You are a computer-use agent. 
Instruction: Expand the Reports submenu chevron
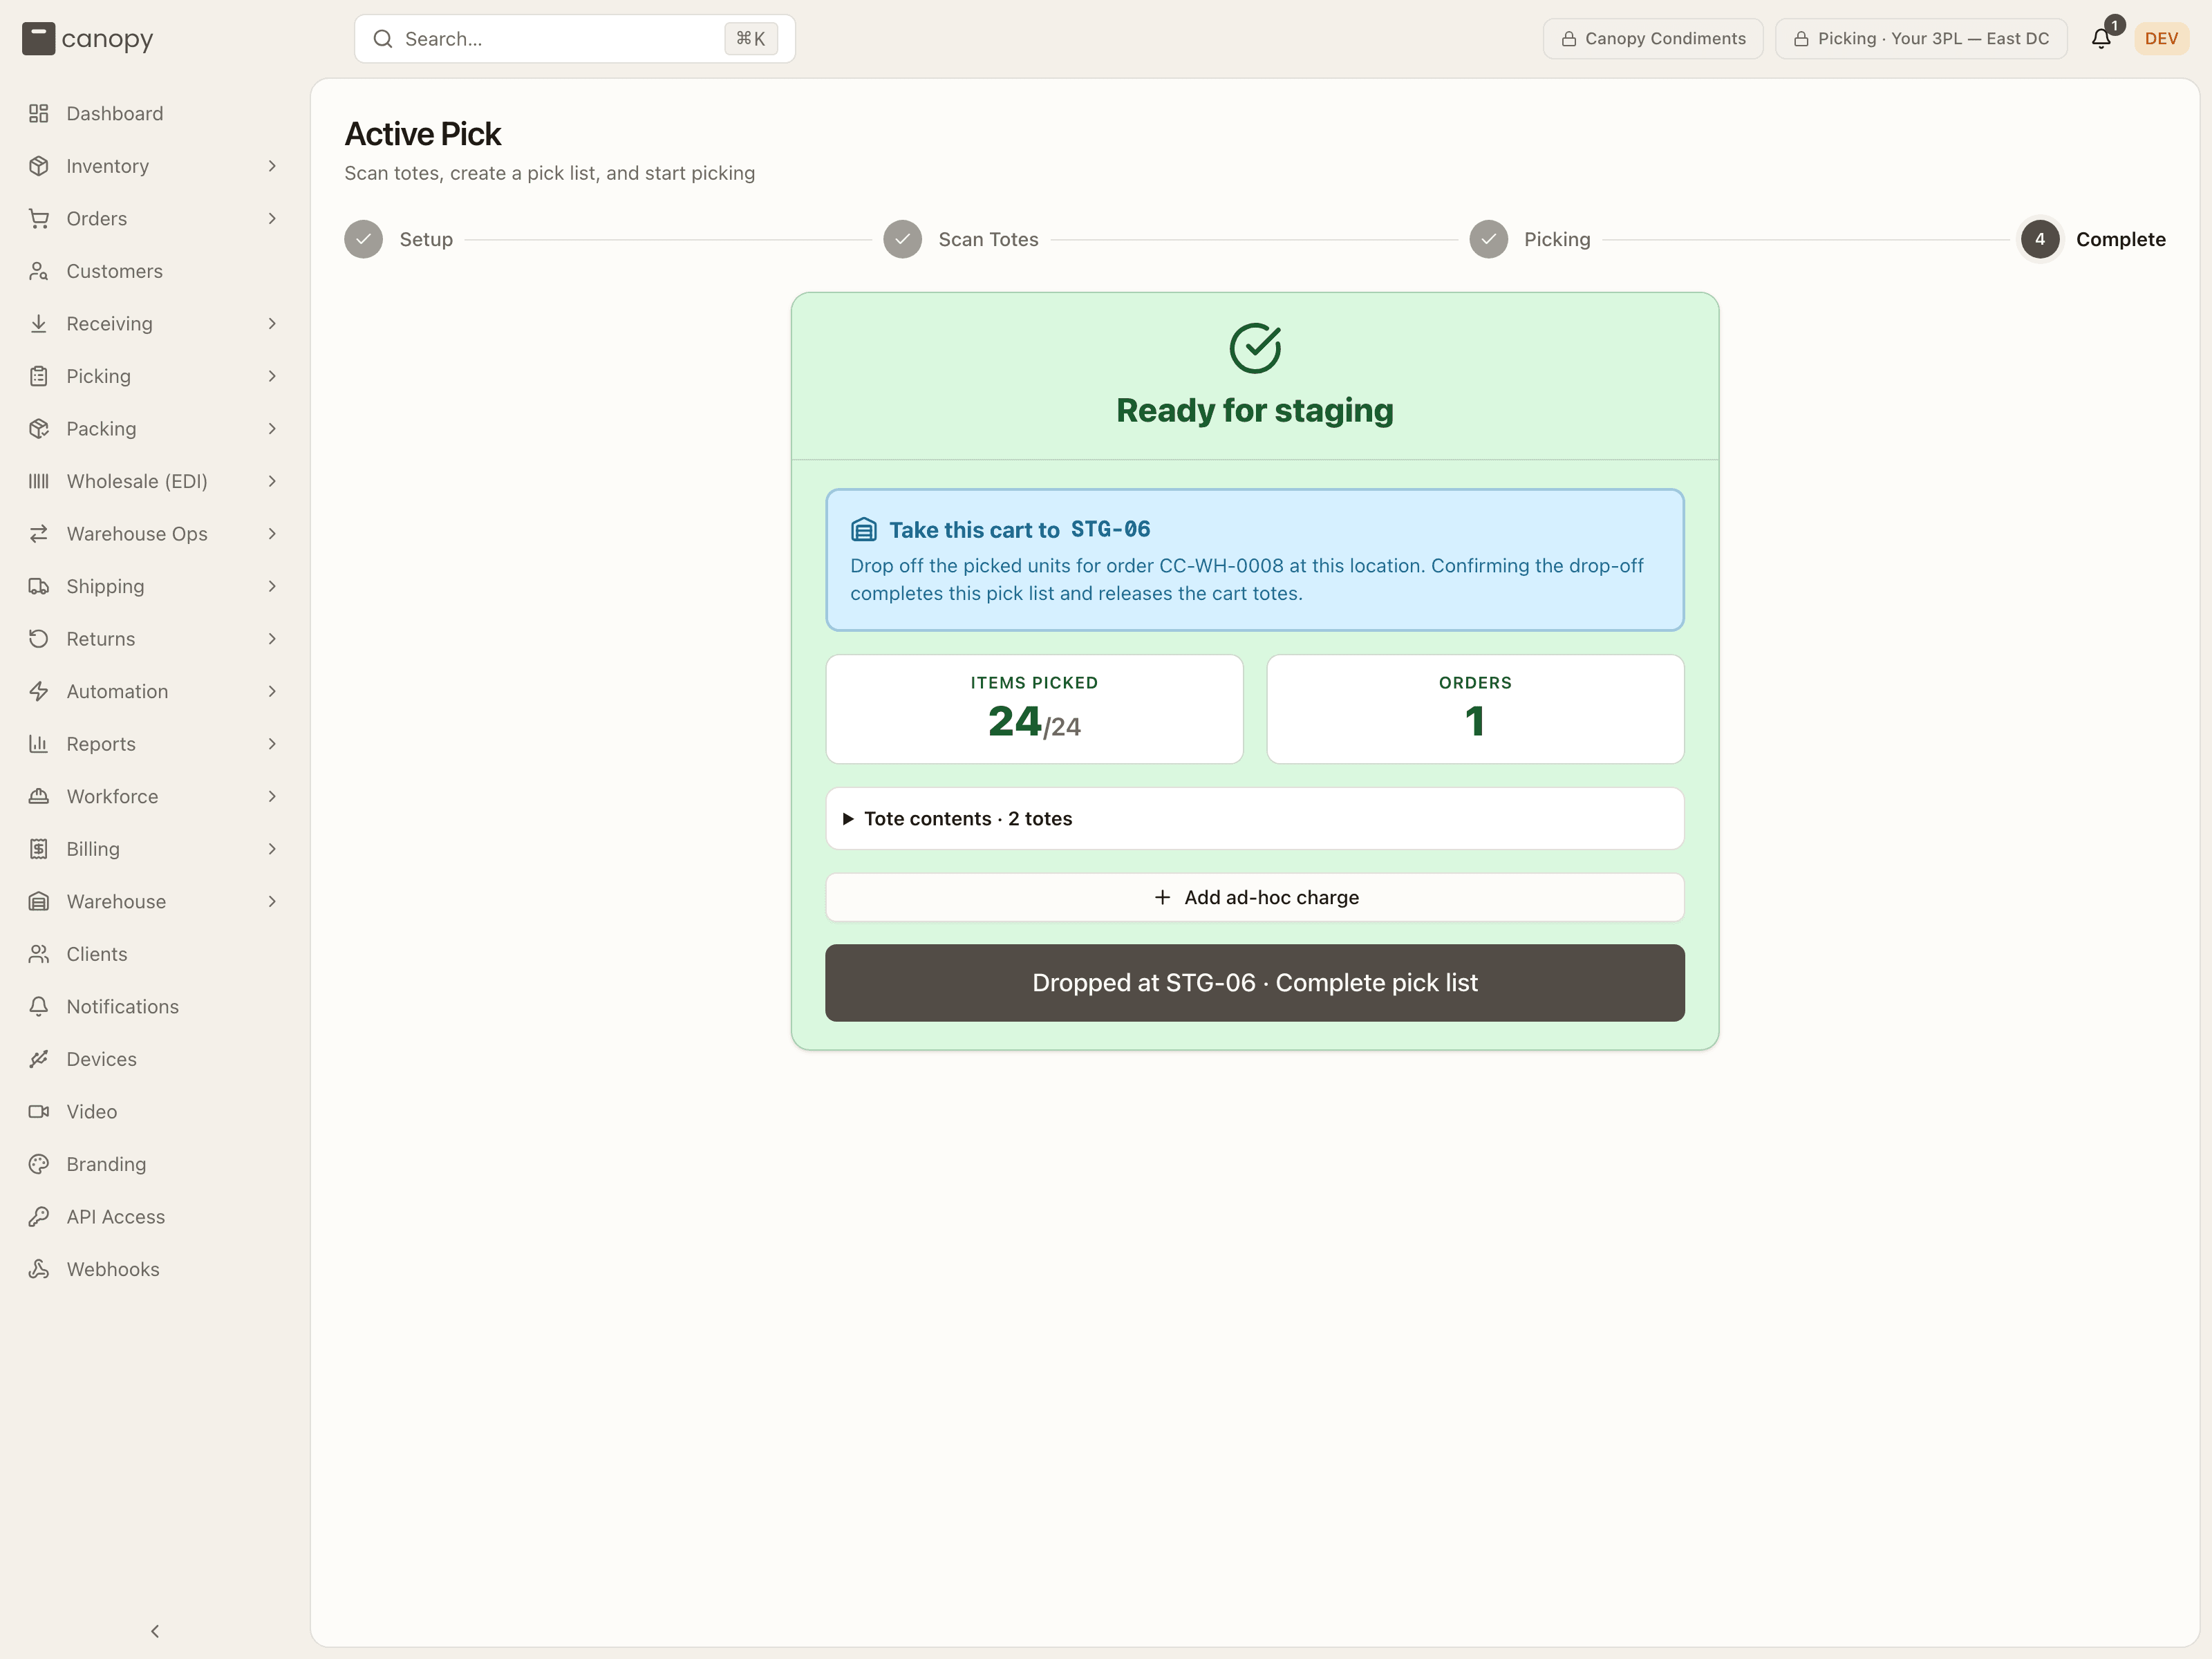pos(272,743)
